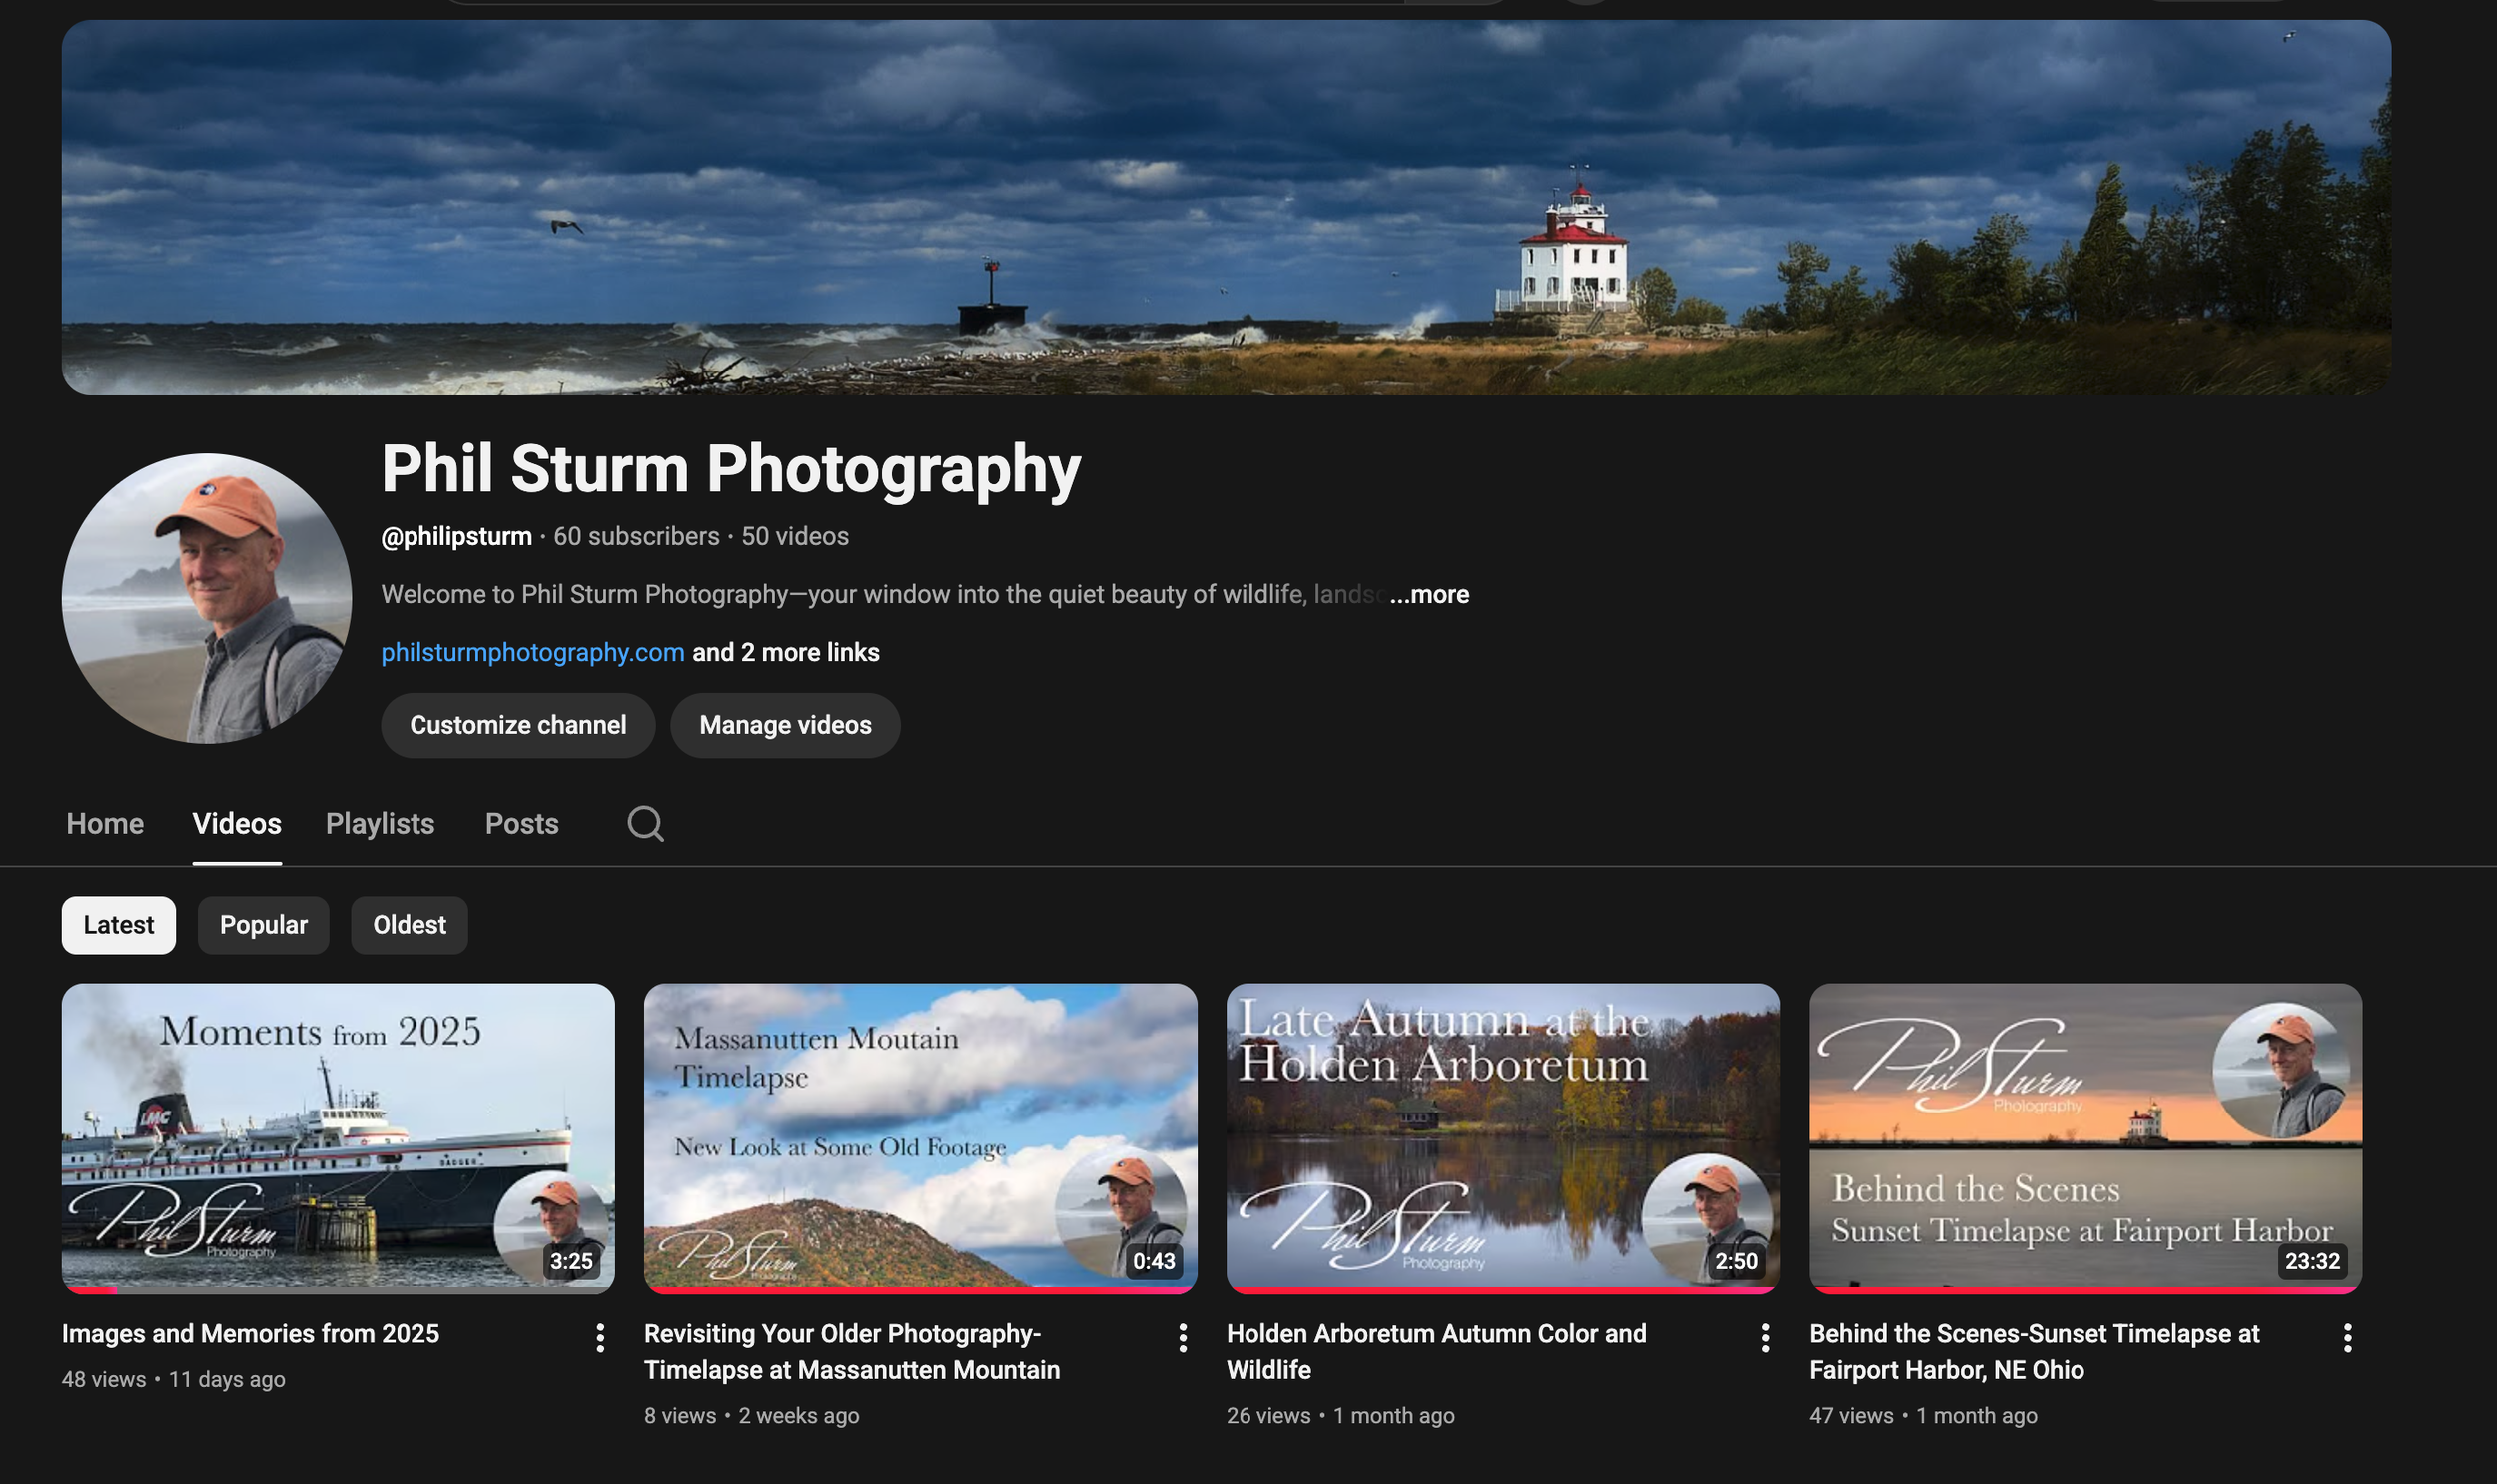Click the channel search magnifier icon
This screenshot has height=1484, width=2497.
point(645,824)
